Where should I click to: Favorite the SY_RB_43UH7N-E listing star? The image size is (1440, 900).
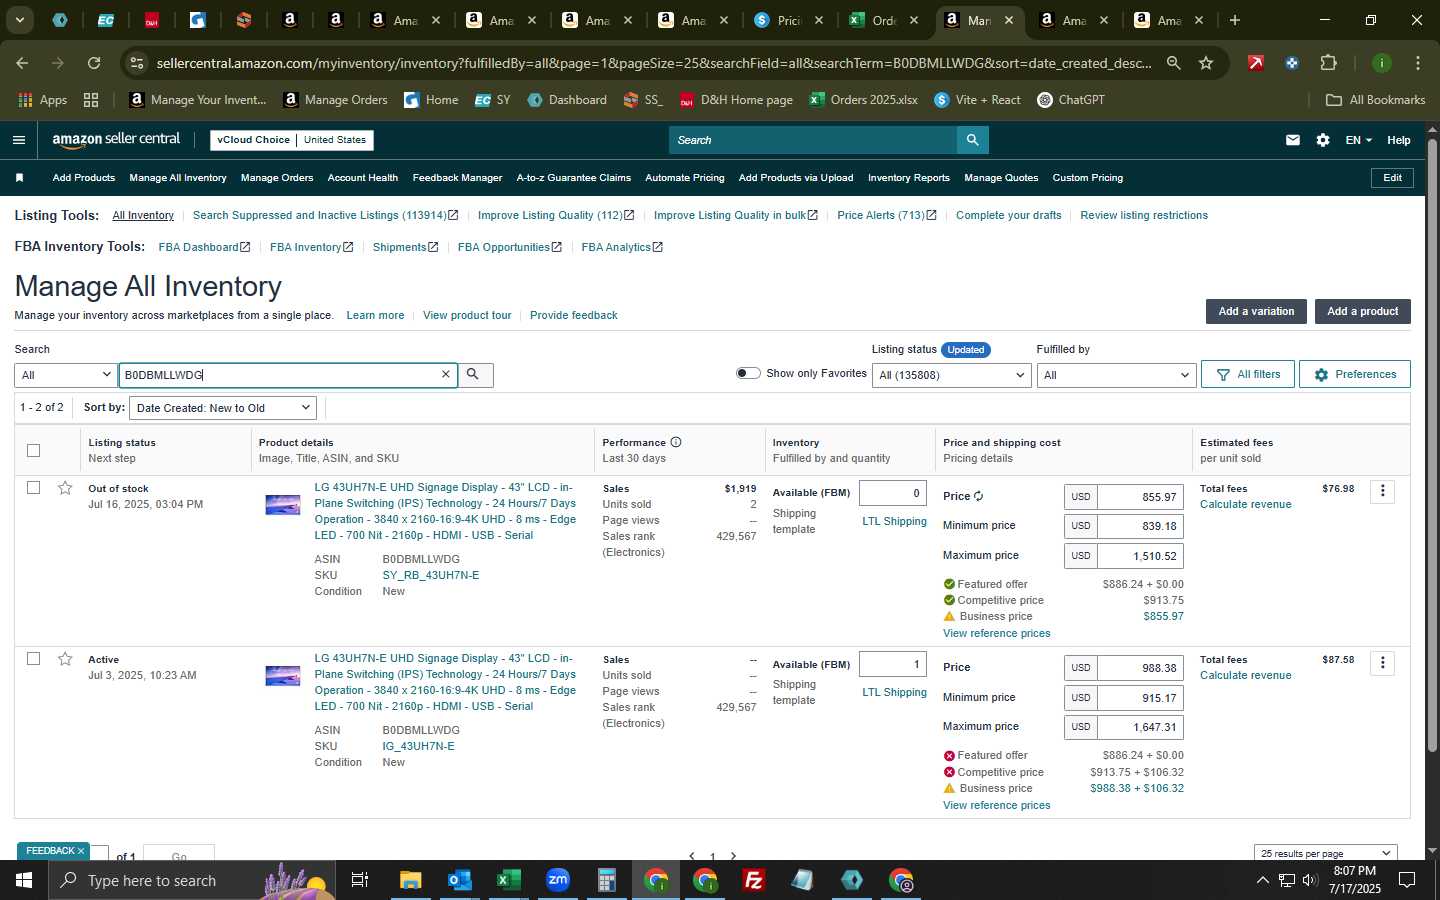click(x=65, y=488)
